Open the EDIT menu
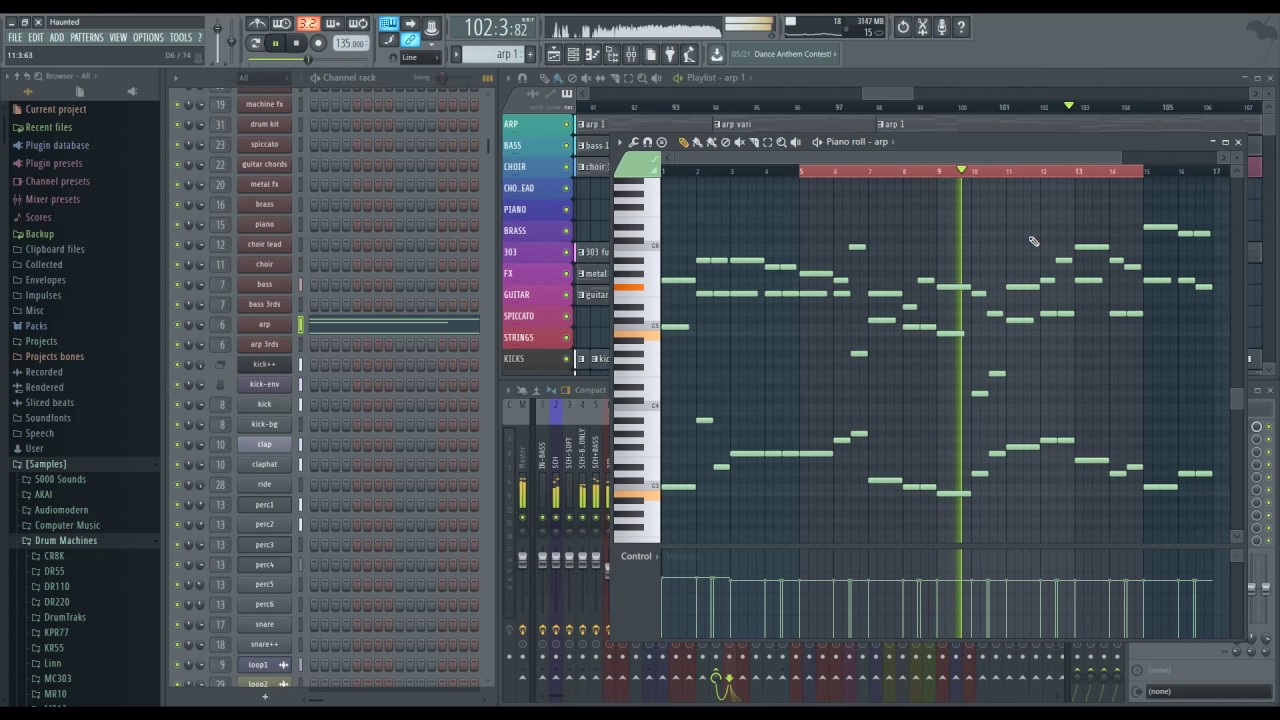 click(x=36, y=38)
